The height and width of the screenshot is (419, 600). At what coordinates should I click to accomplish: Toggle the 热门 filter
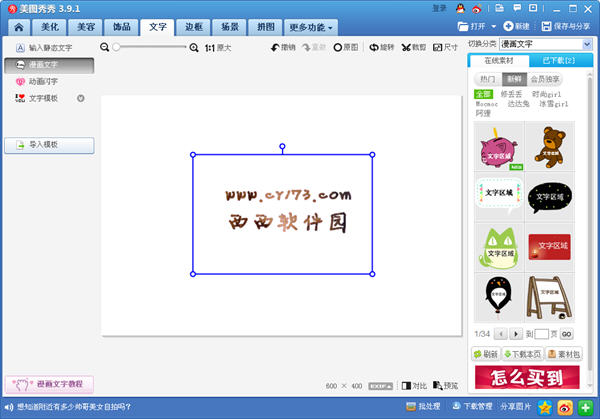tap(488, 79)
